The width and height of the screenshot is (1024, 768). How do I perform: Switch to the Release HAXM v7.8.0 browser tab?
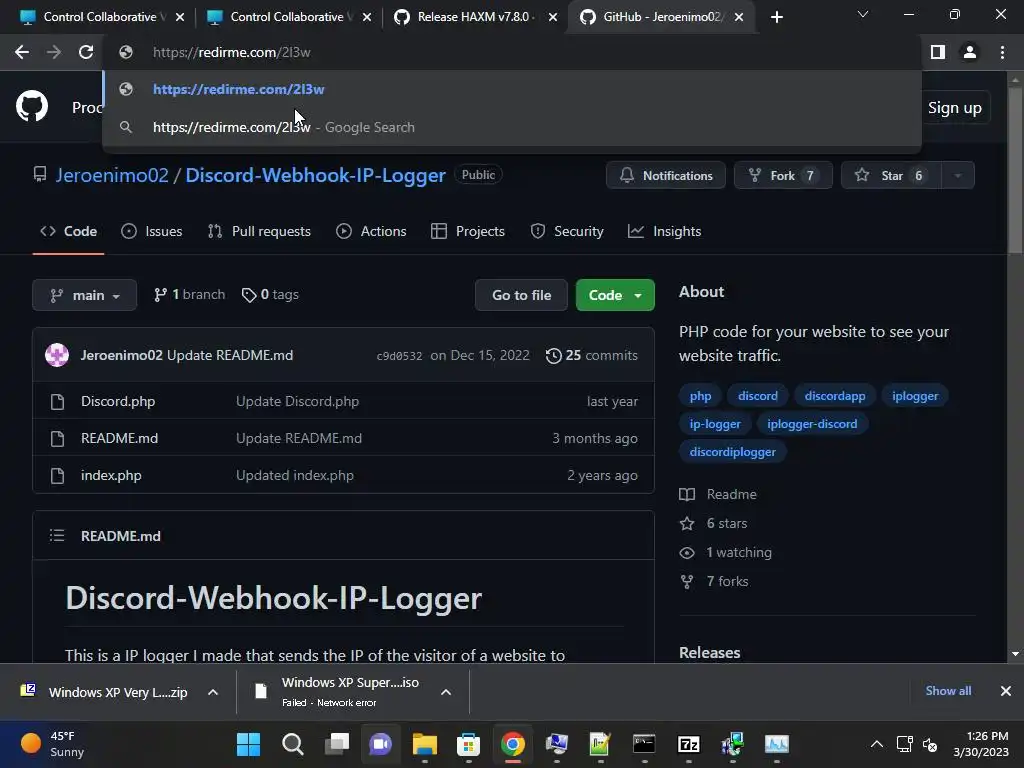(473, 17)
